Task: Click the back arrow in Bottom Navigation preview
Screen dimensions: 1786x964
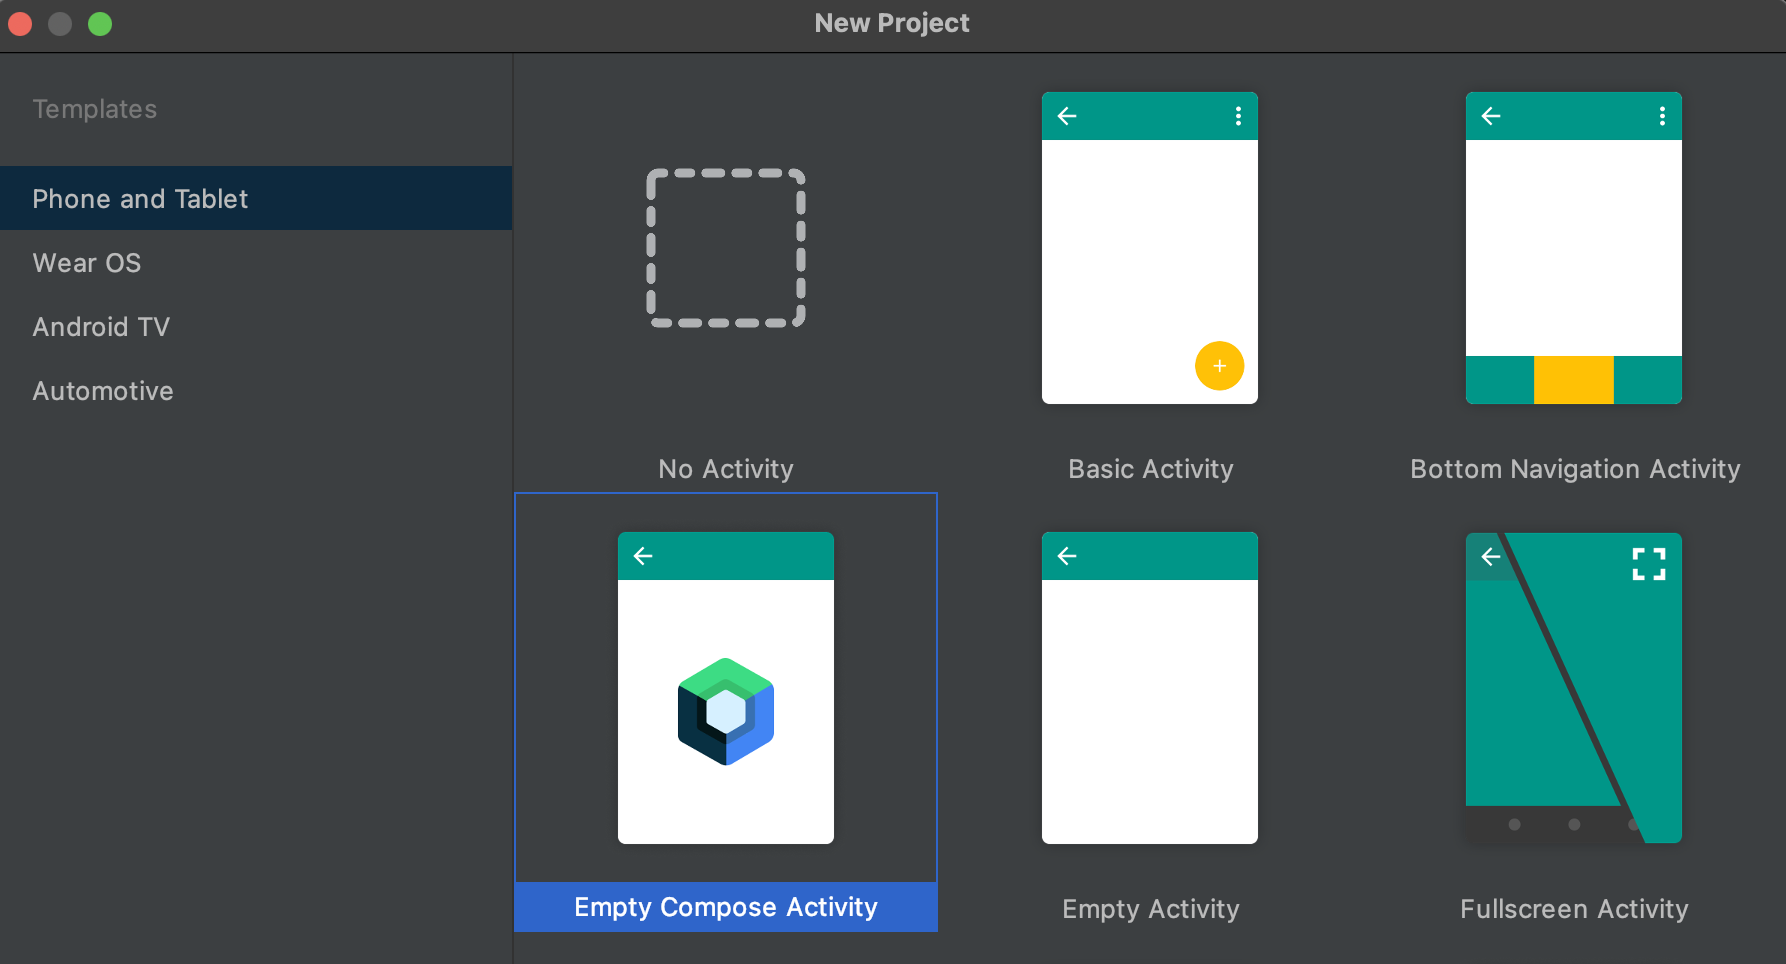Action: click(1491, 116)
